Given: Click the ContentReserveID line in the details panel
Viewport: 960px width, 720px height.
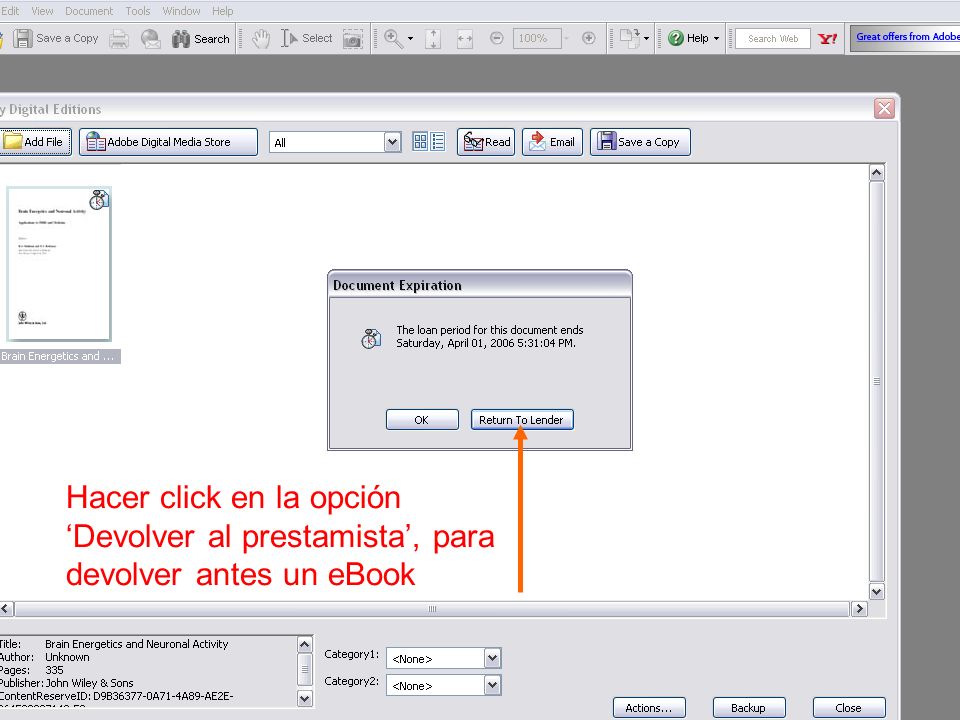Looking at the screenshot, I should click(116, 696).
